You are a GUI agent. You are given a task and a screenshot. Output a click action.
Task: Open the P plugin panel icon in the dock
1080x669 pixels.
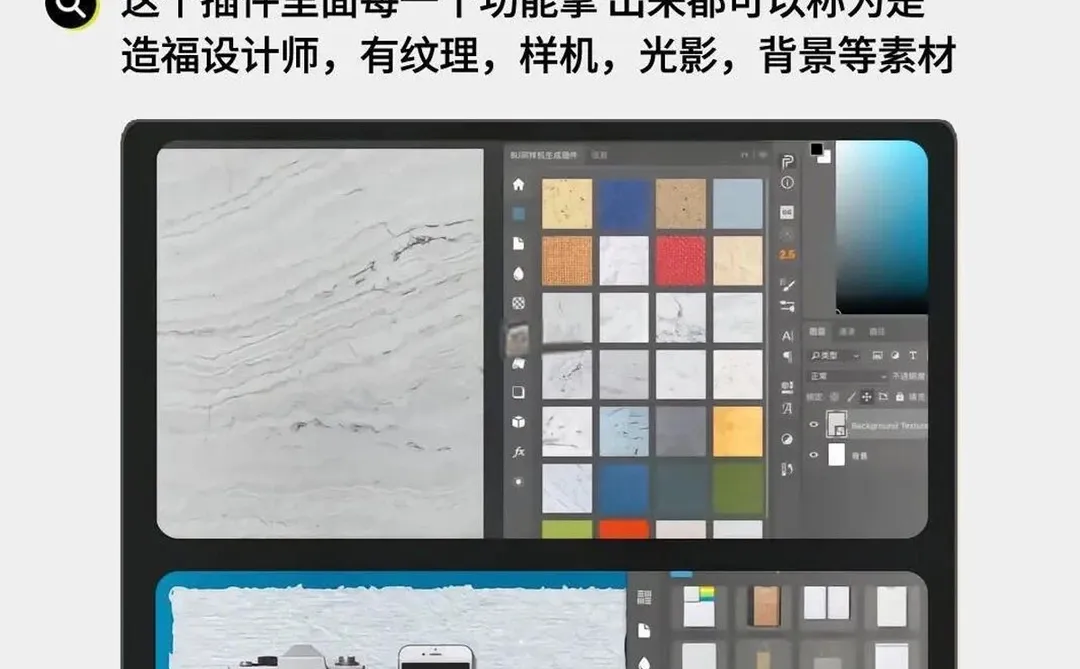click(787, 162)
